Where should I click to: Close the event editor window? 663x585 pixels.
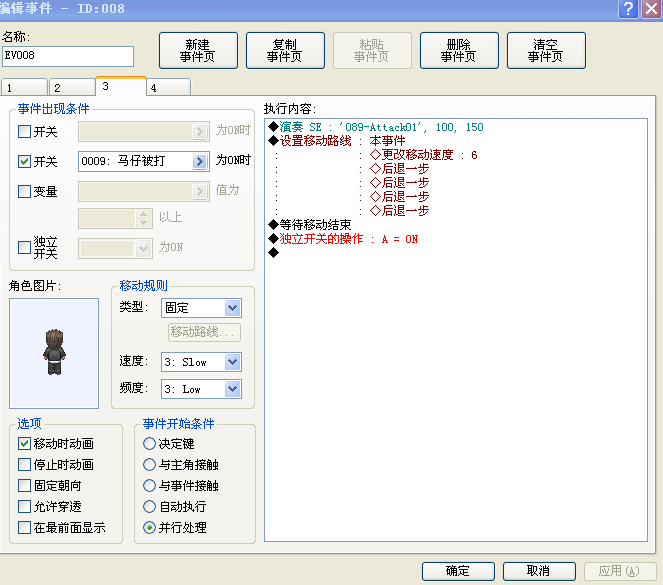coord(652,8)
